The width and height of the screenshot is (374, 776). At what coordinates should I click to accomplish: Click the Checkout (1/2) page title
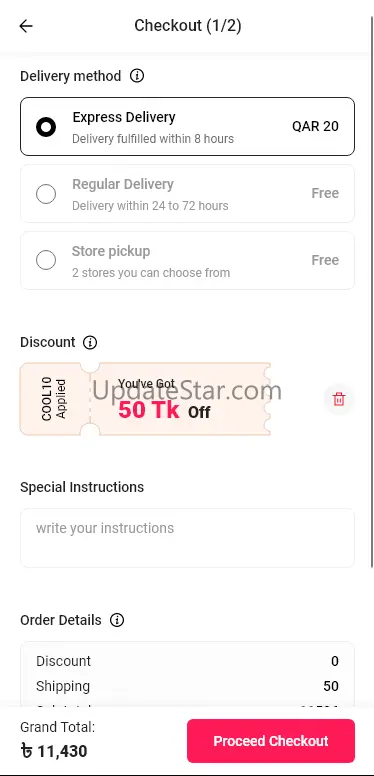[187, 26]
